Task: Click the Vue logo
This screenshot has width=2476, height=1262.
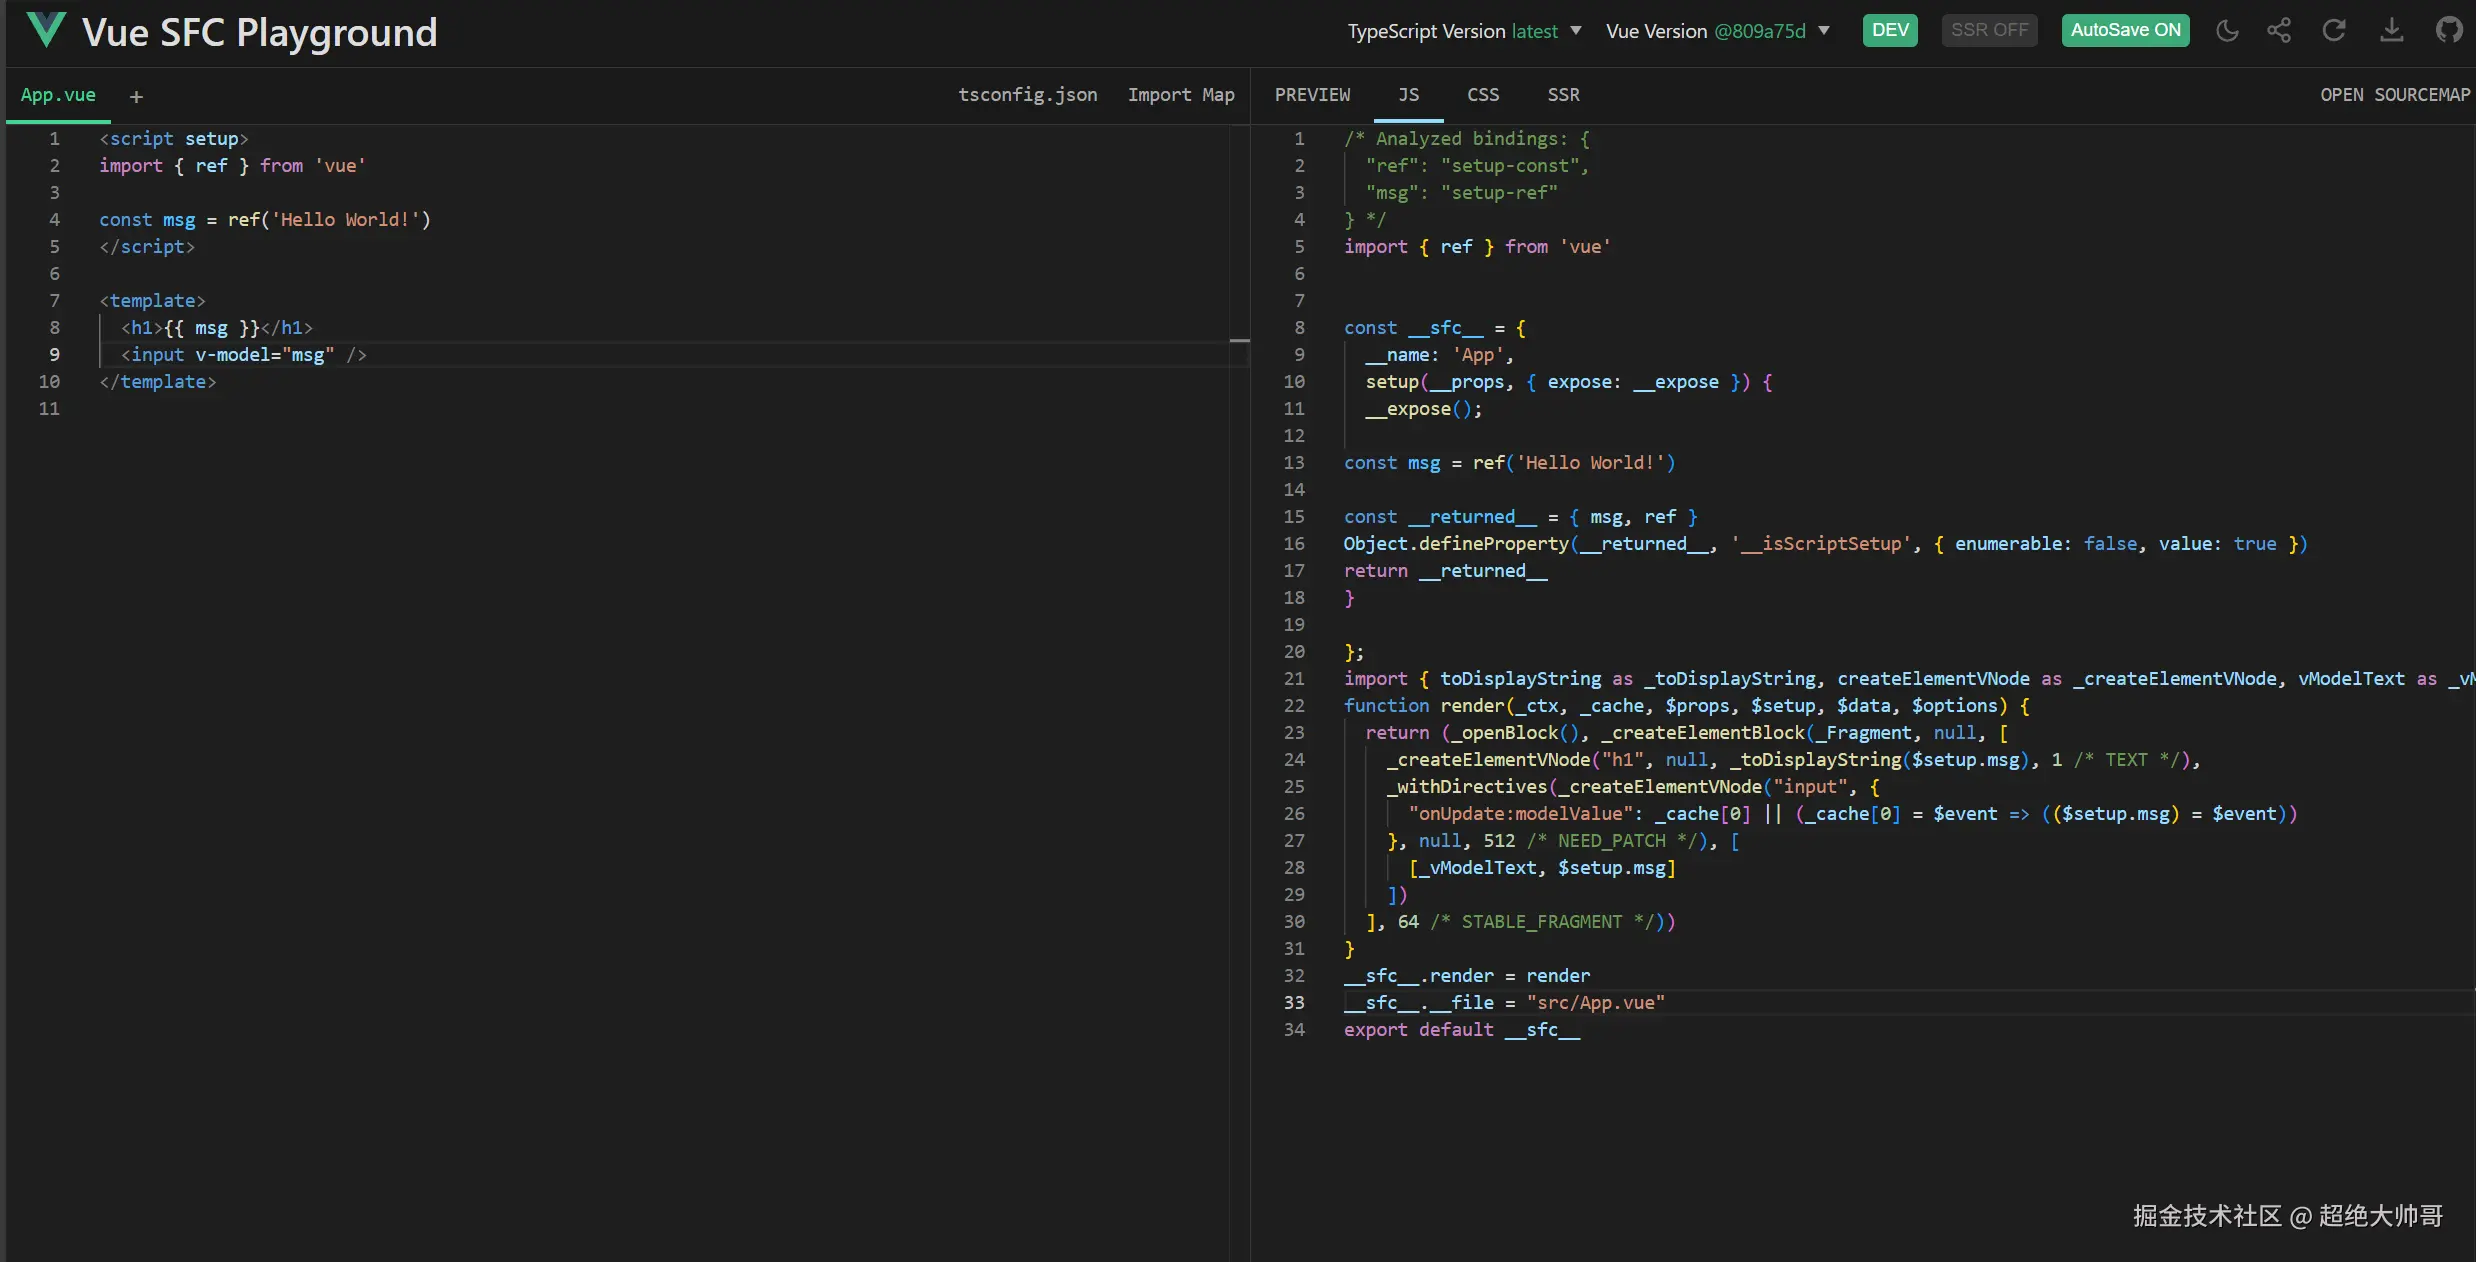Action: pyautogui.click(x=46, y=31)
